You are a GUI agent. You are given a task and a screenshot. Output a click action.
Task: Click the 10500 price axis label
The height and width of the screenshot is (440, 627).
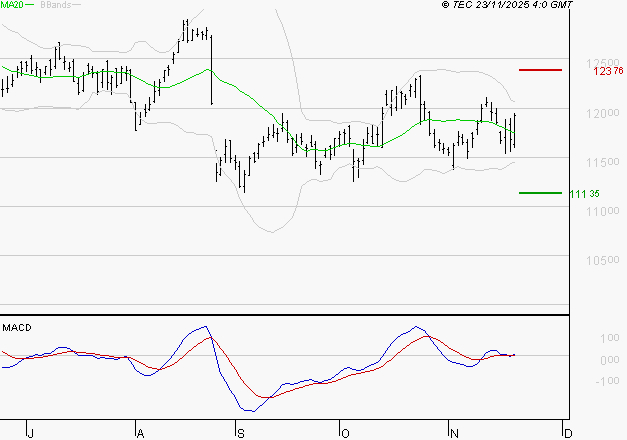click(x=599, y=260)
